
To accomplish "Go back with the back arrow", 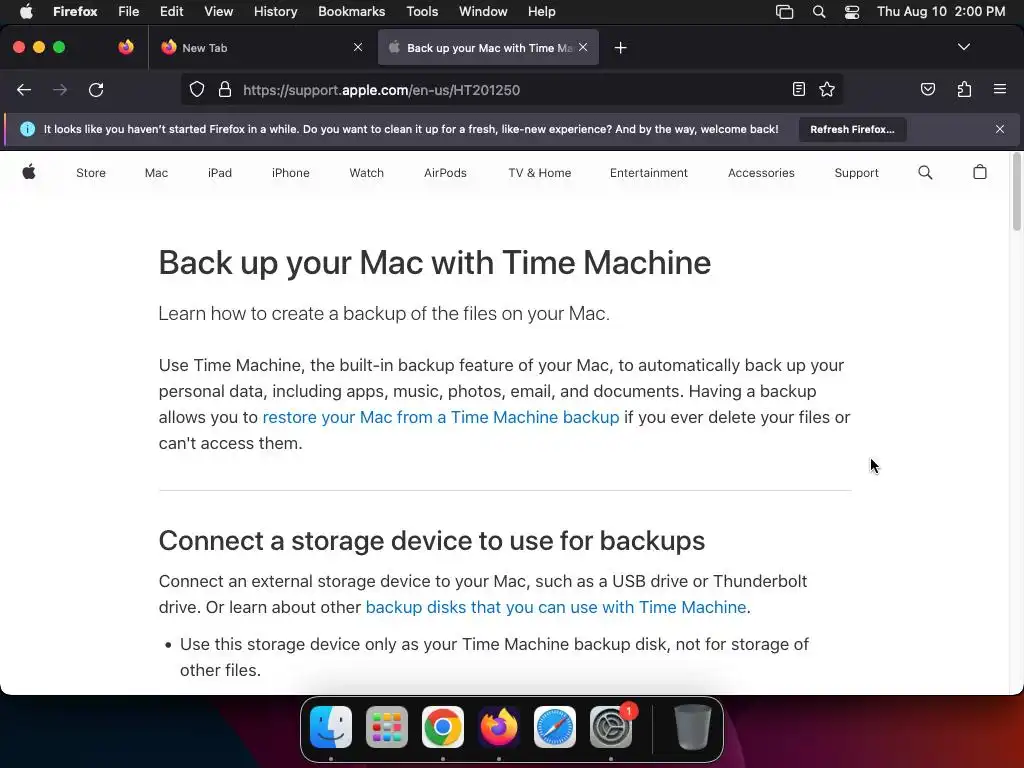I will (24, 90).
